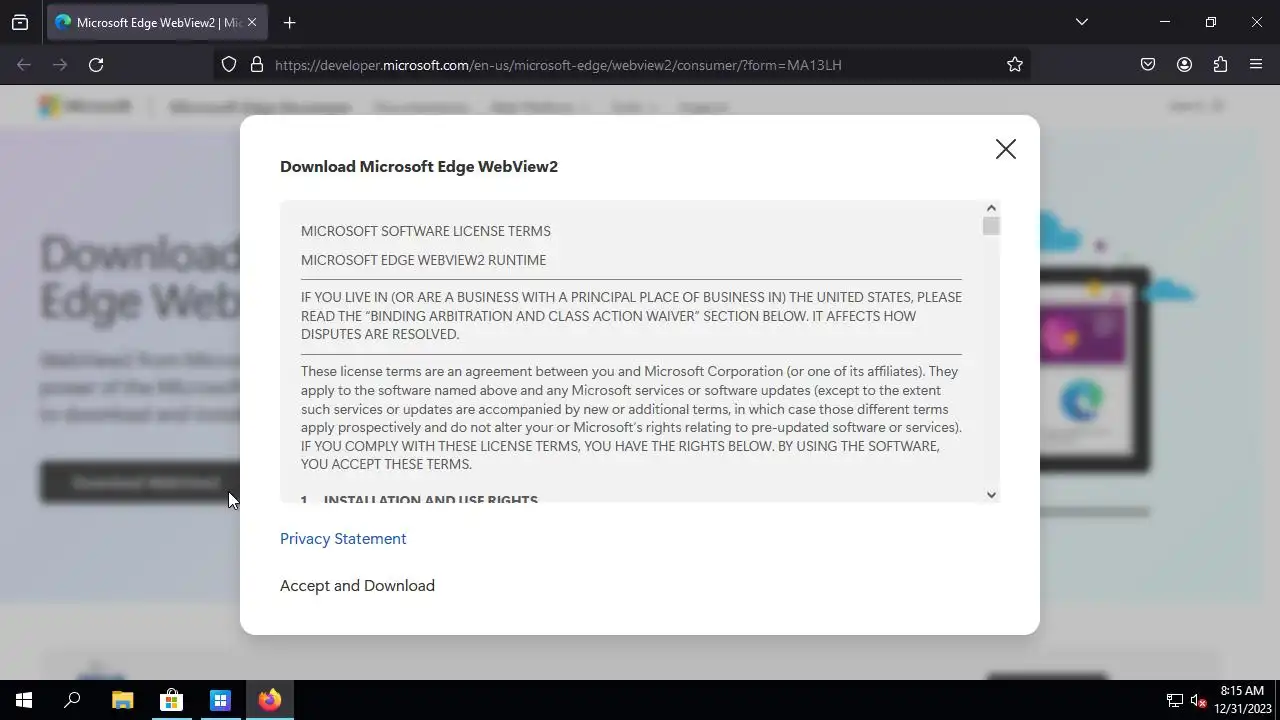Click the license terms scrollbar up arrow
Screen dimensions: 1280x720
point(991,208)
